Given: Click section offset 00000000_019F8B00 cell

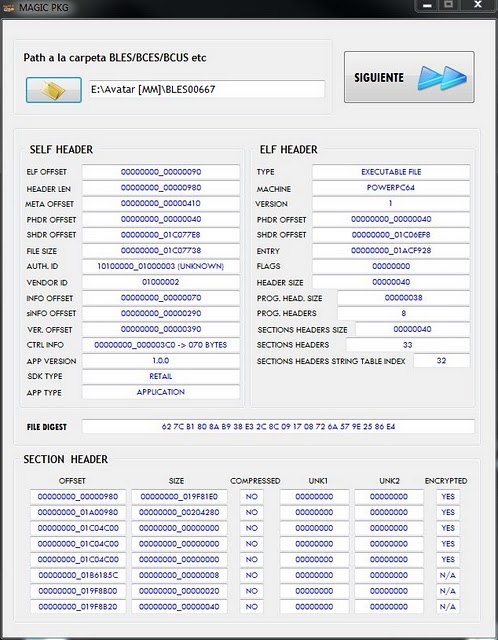Looking at the screenshot, I should 78,591.
